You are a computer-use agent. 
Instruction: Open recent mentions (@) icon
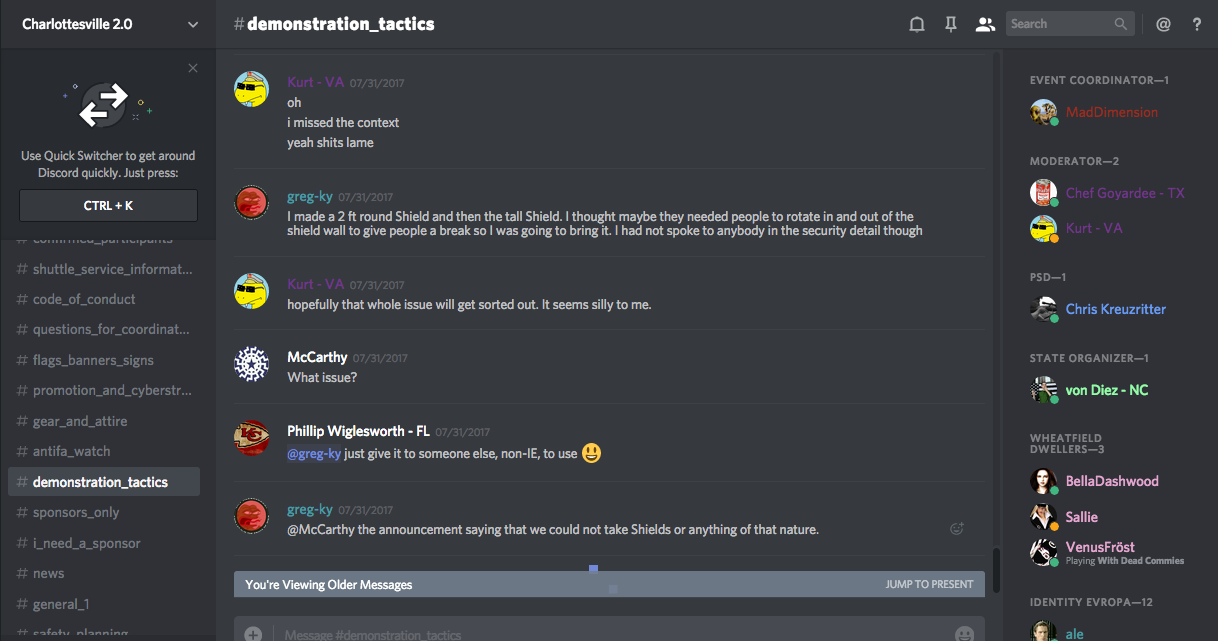(x=1163, y=24)
